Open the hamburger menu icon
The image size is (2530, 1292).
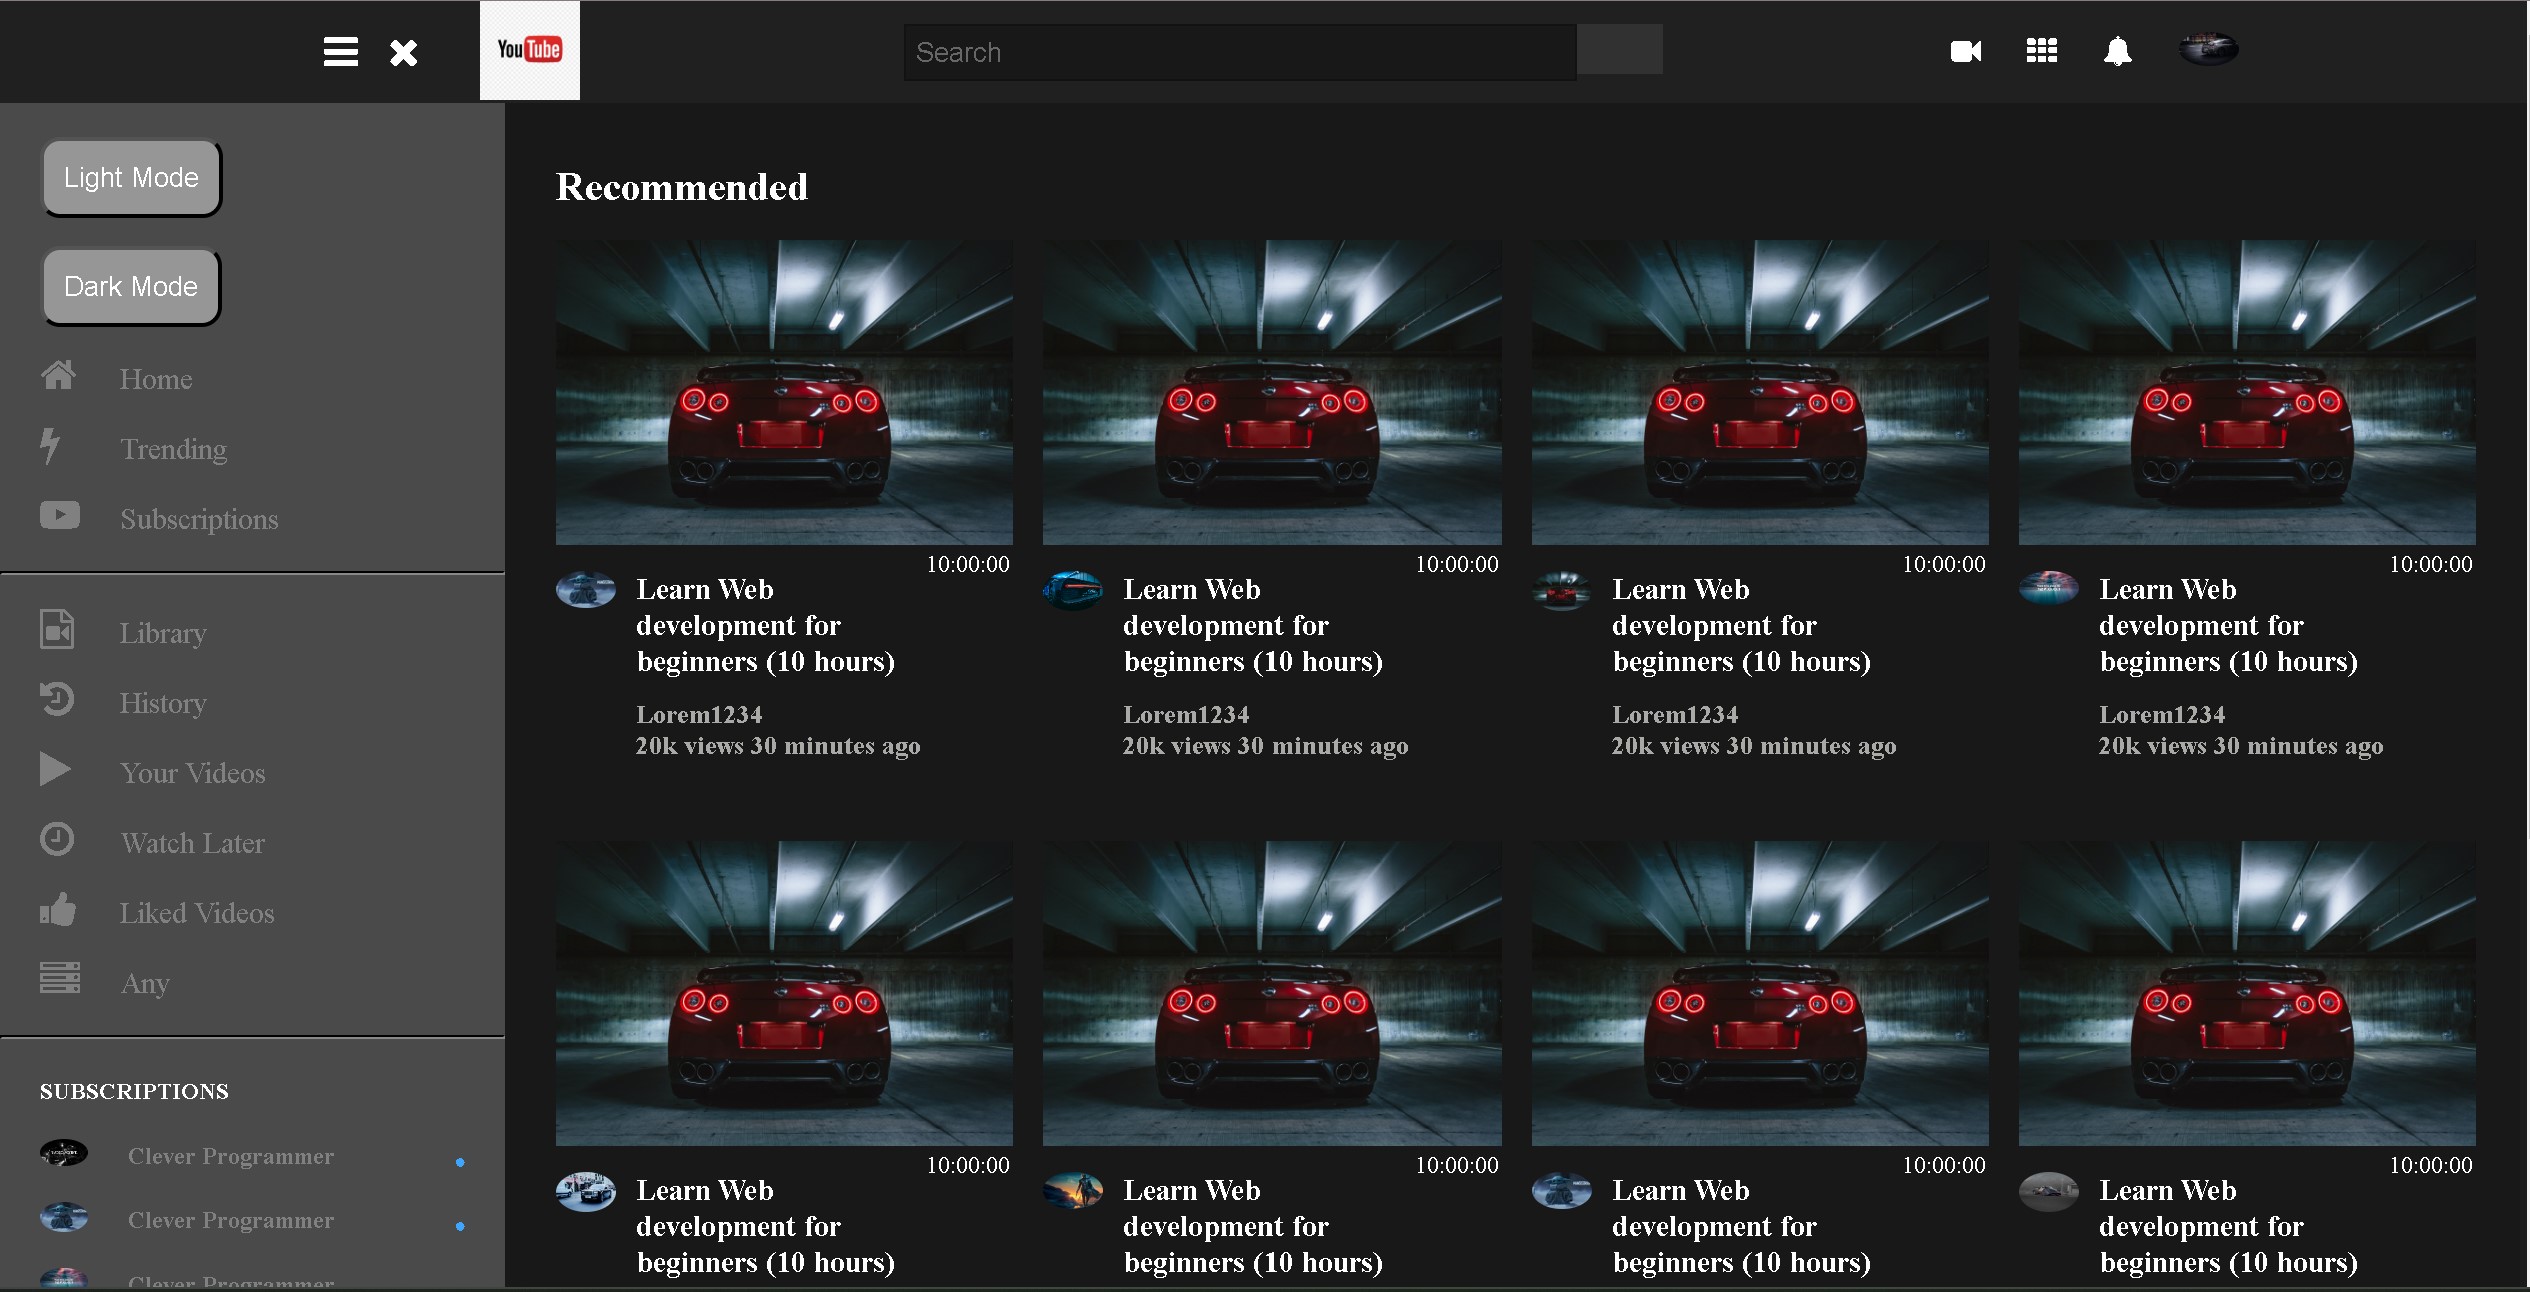coord(340,52)
